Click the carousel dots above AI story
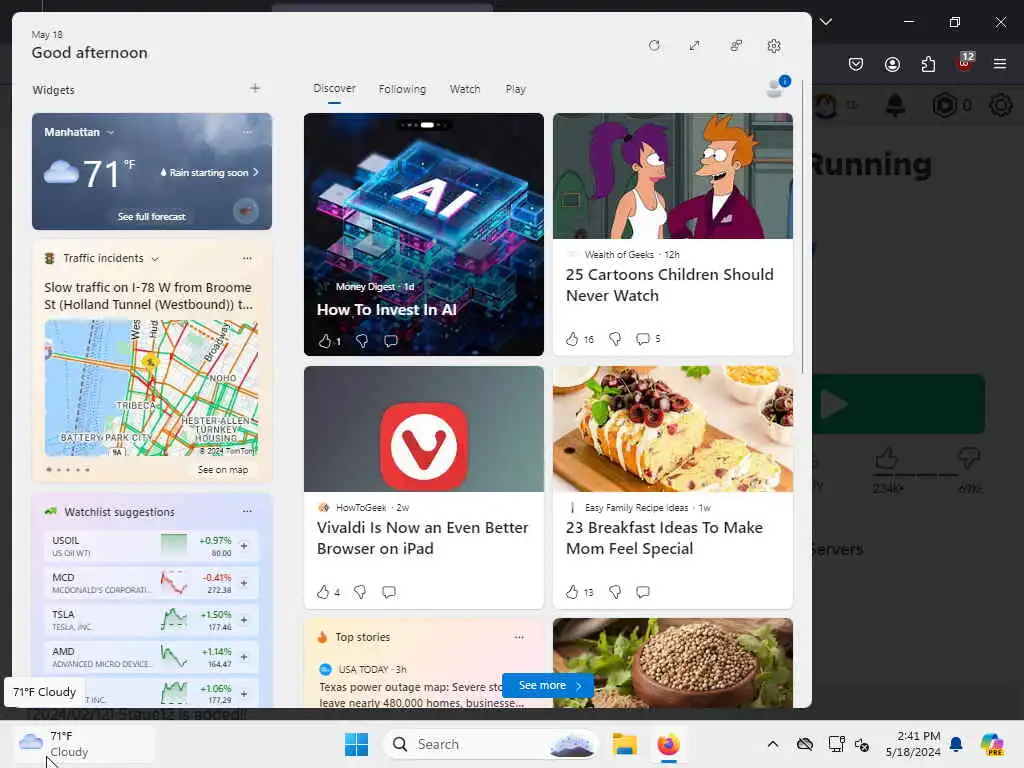The width and height of the screenshot is (1024, 768). coord(424,125)
